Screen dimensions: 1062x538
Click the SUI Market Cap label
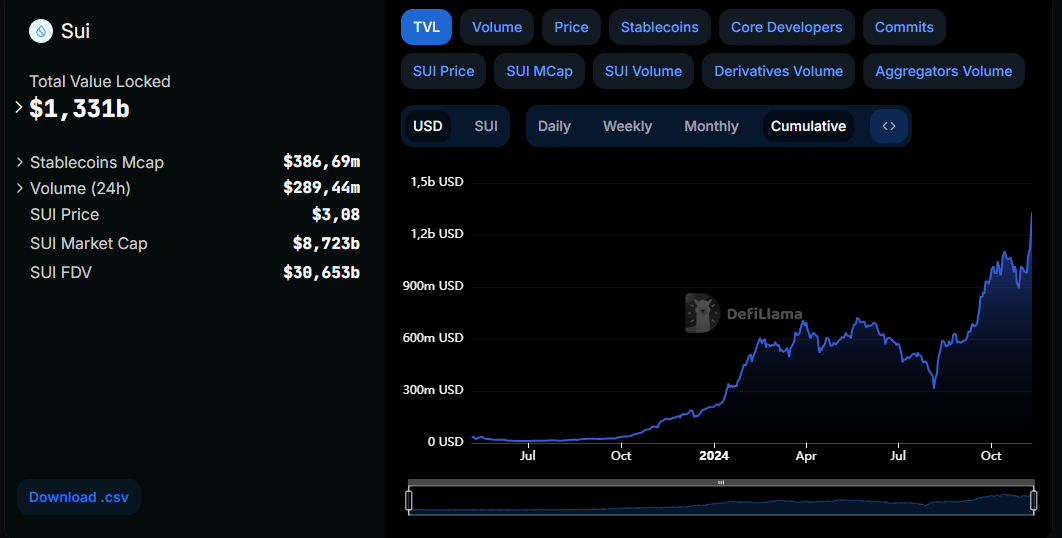click(89, 243)
